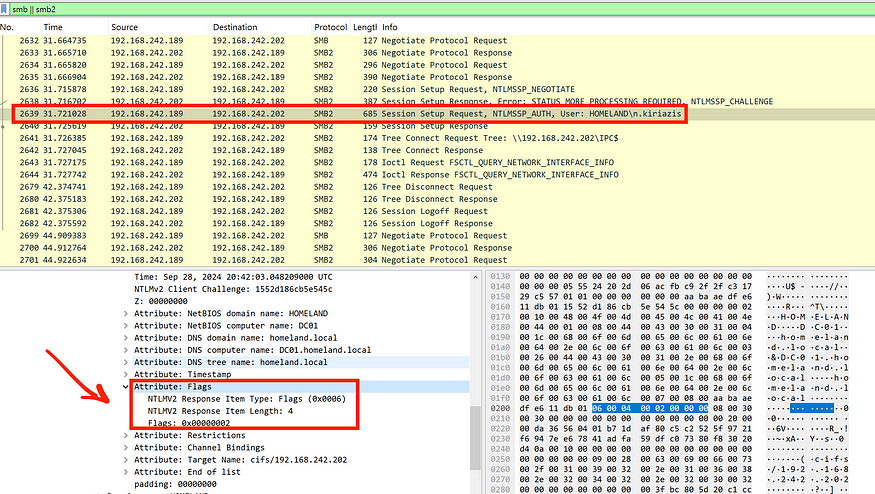Select packet 2633 Negotiate Protocol Response
This screenshot has height=494, width=875.
pyautogui.click(x=438, y=53)
